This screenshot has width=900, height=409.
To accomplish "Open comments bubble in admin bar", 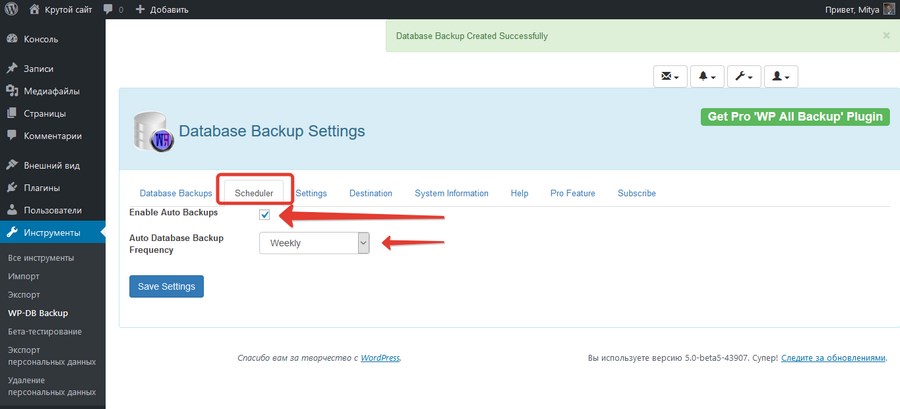I will 113,10.
